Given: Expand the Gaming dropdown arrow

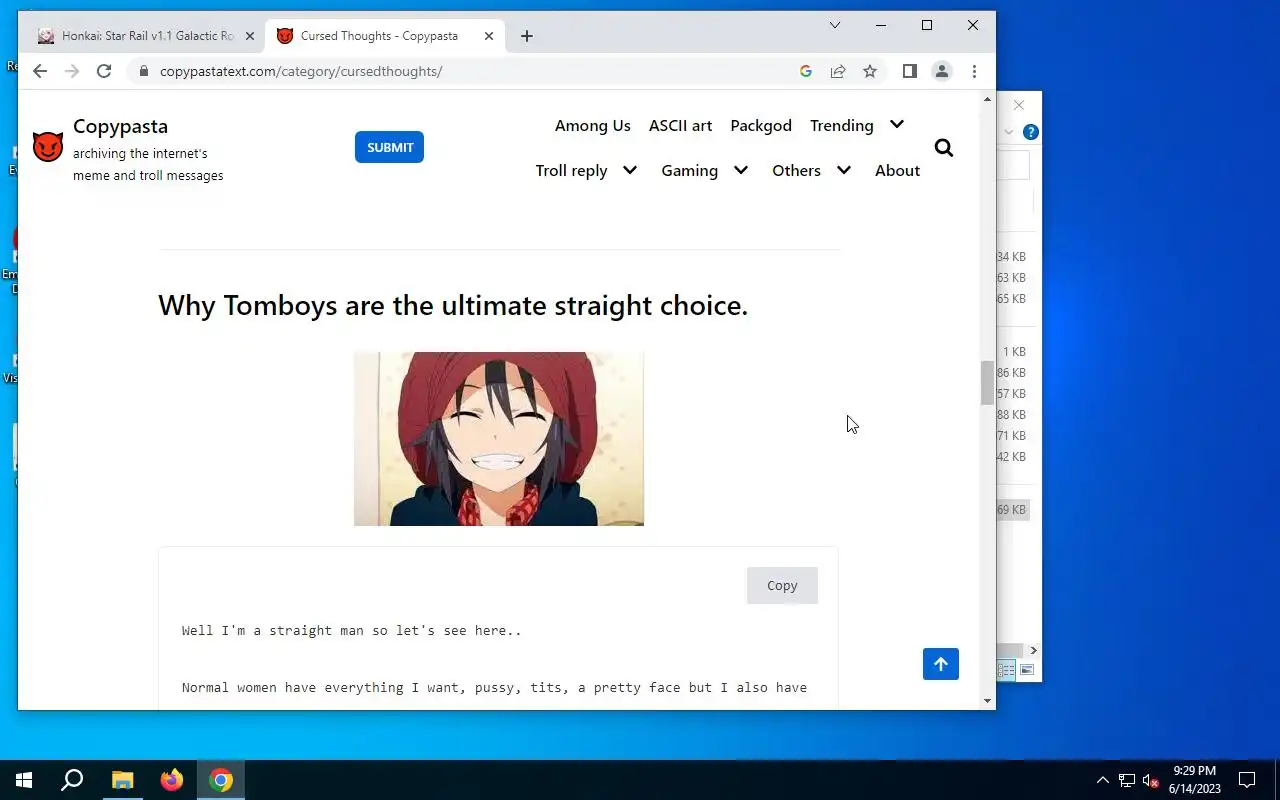Looking at the screenshot, I should [741, 170].
